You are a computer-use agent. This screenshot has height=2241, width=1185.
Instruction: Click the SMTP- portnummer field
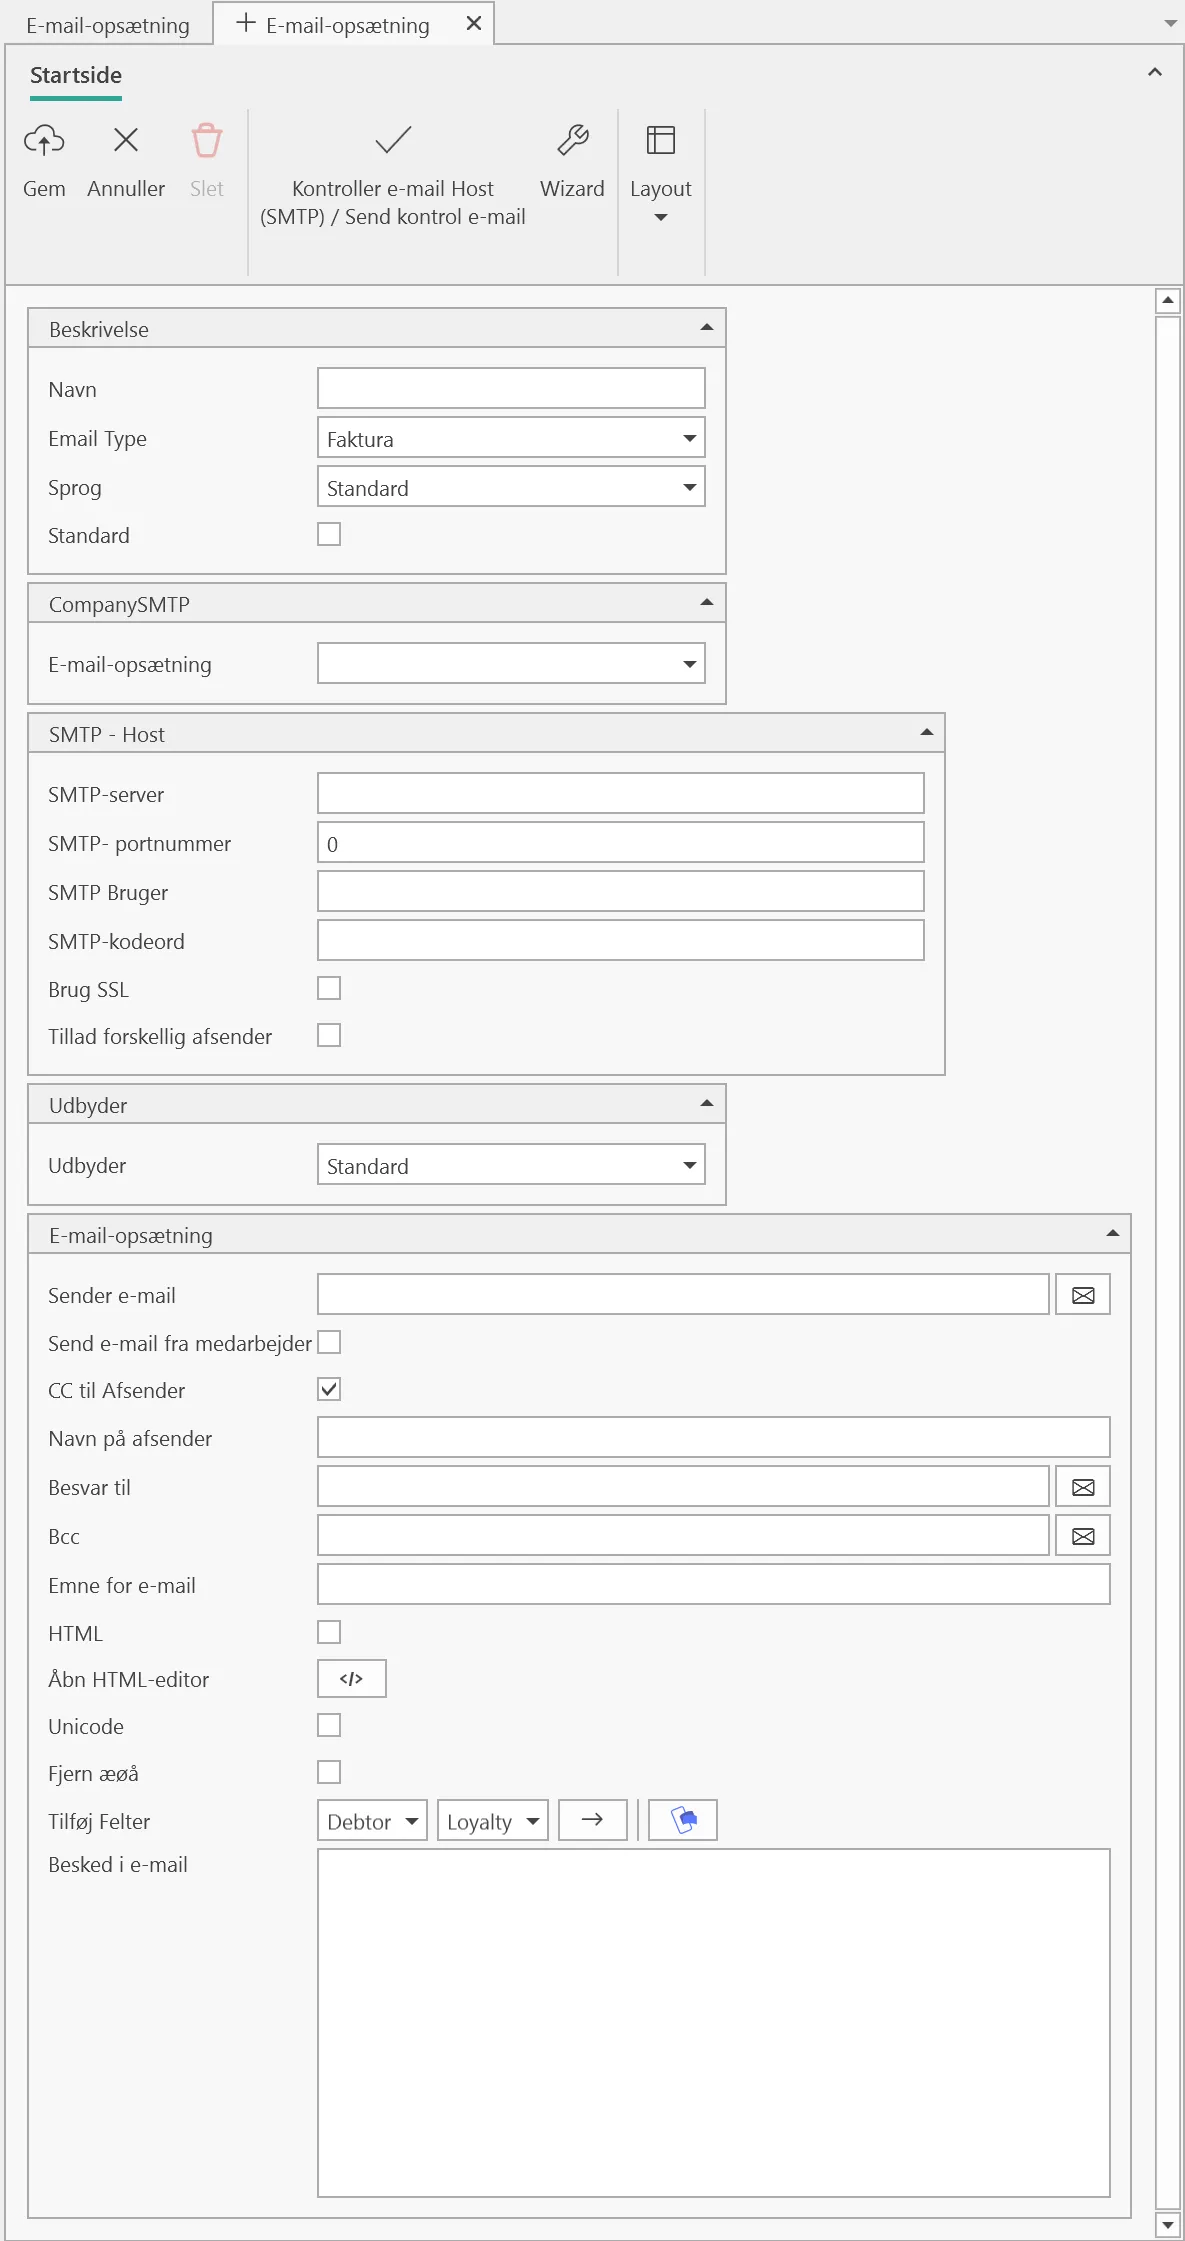point(621,842)
